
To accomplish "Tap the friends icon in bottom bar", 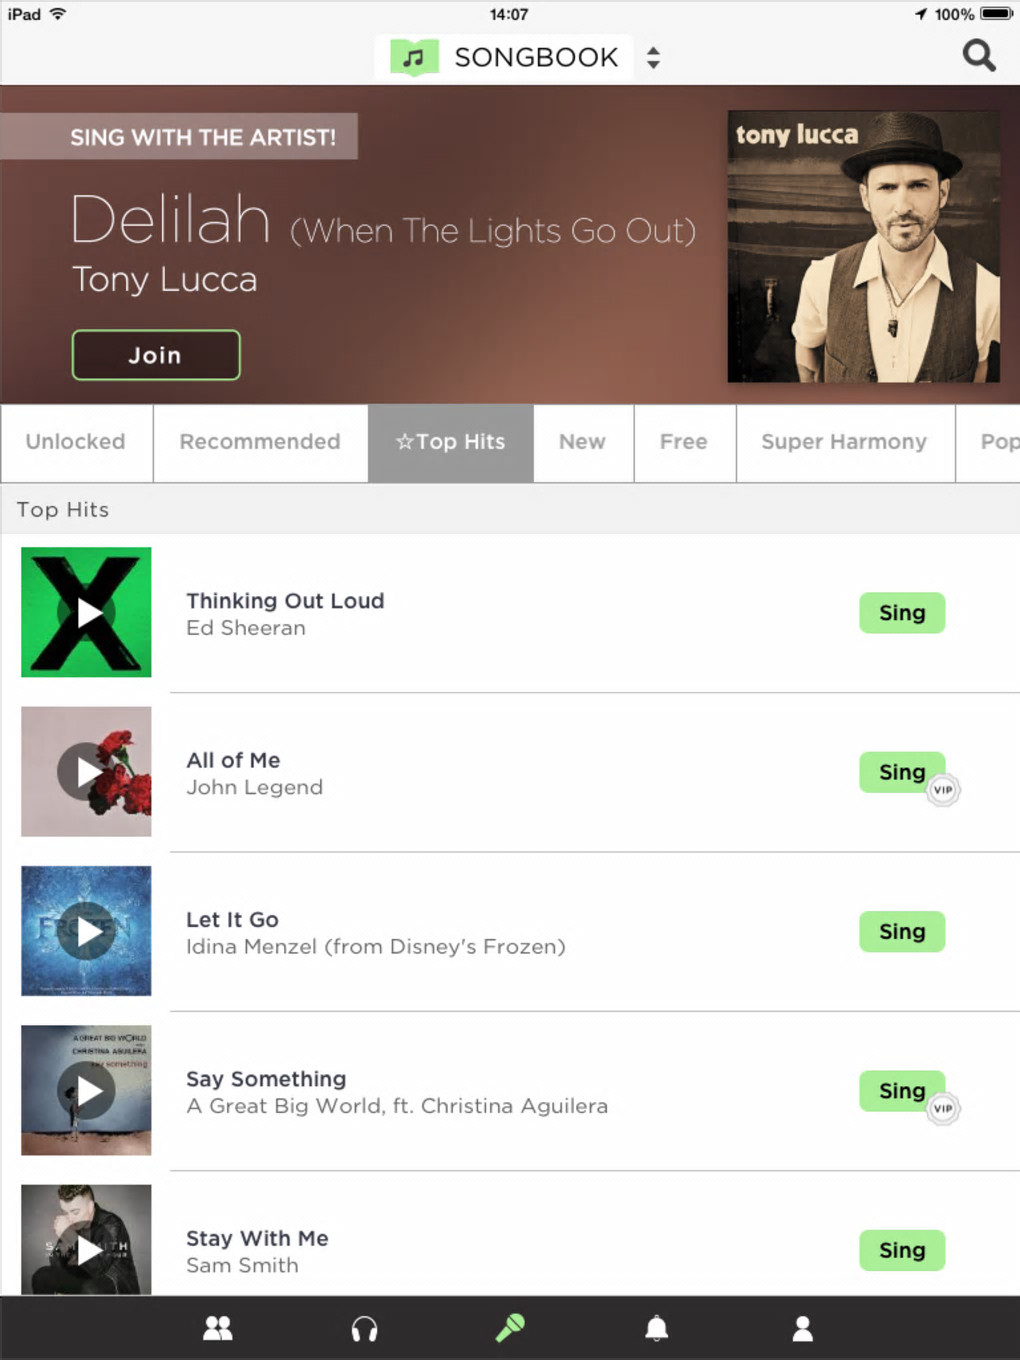I will click(217, 1328).
